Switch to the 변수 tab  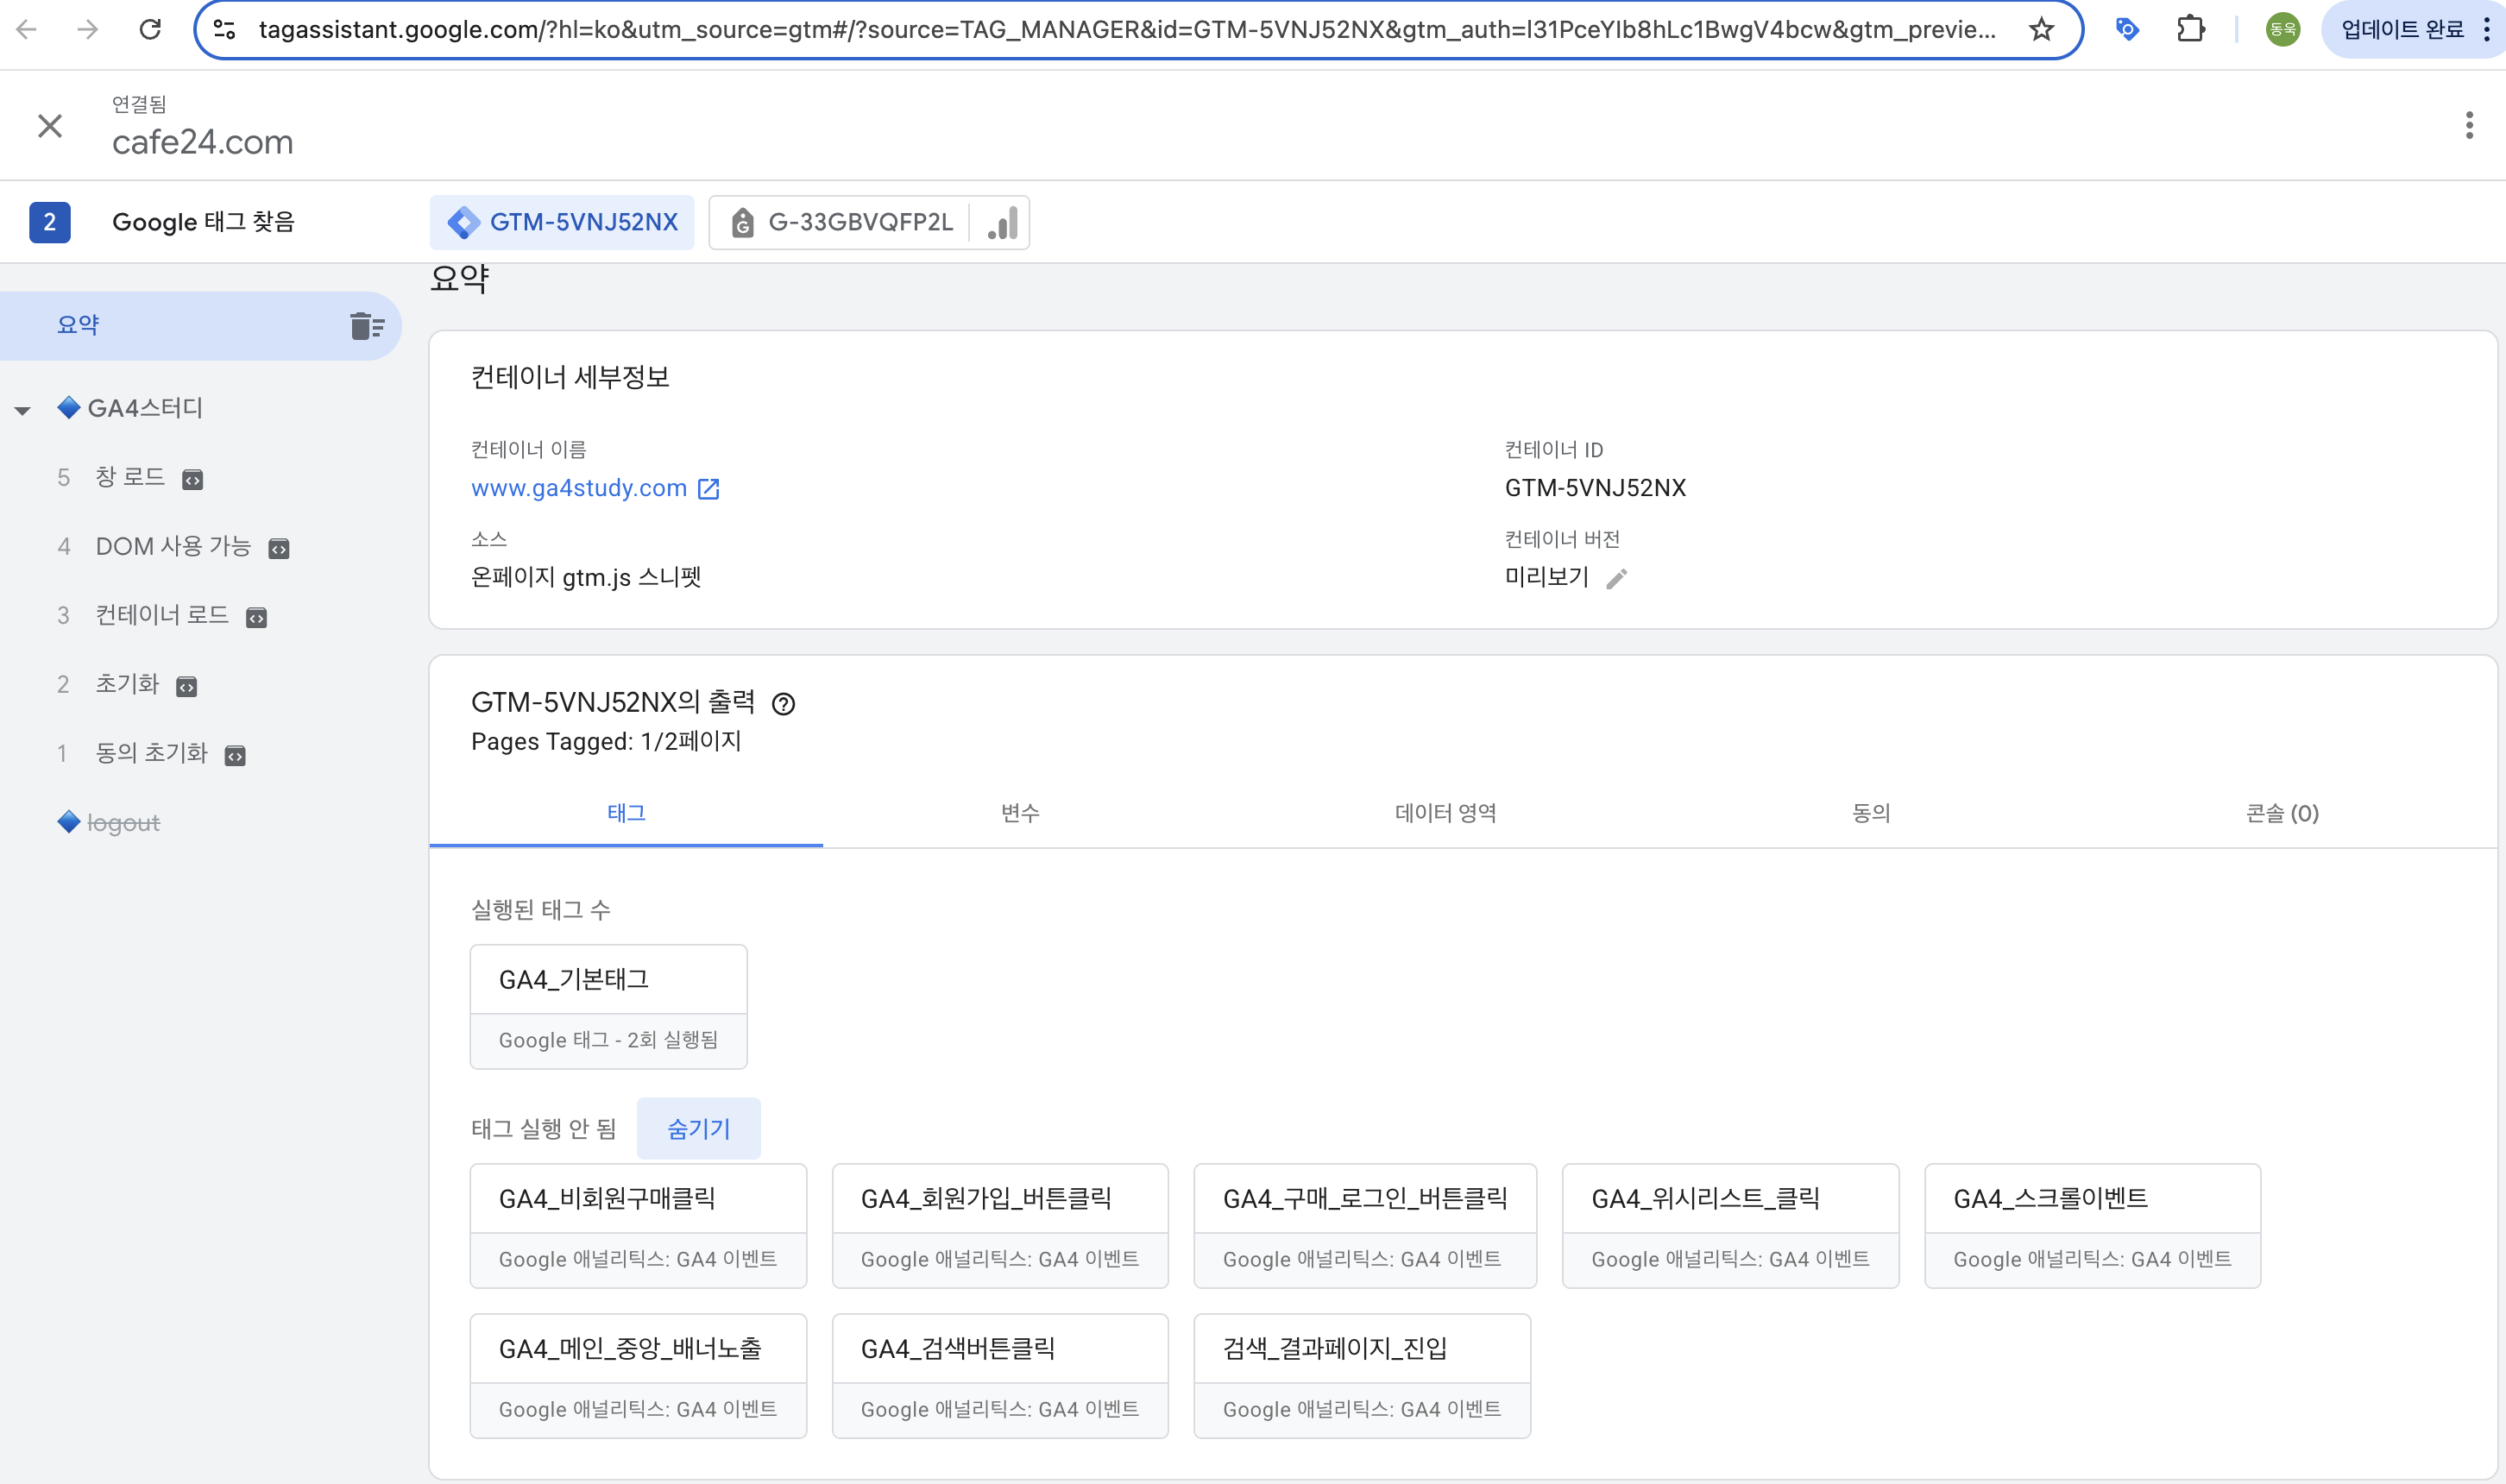1020,813
